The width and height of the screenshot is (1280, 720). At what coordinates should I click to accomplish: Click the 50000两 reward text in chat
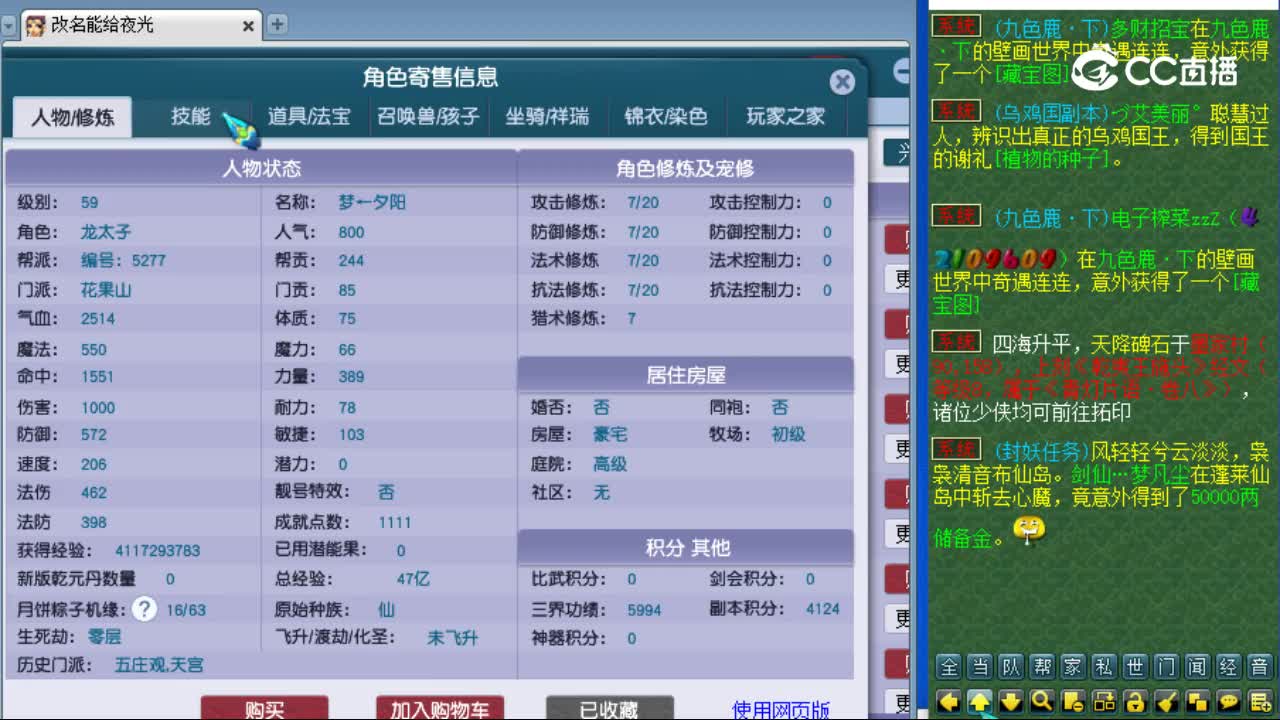click(x=1225, y=496)
